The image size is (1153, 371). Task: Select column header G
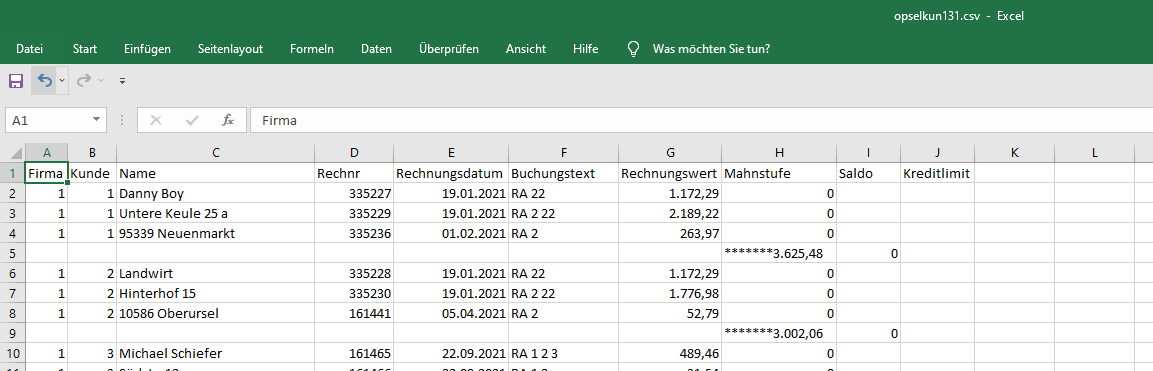coord(670,153)
